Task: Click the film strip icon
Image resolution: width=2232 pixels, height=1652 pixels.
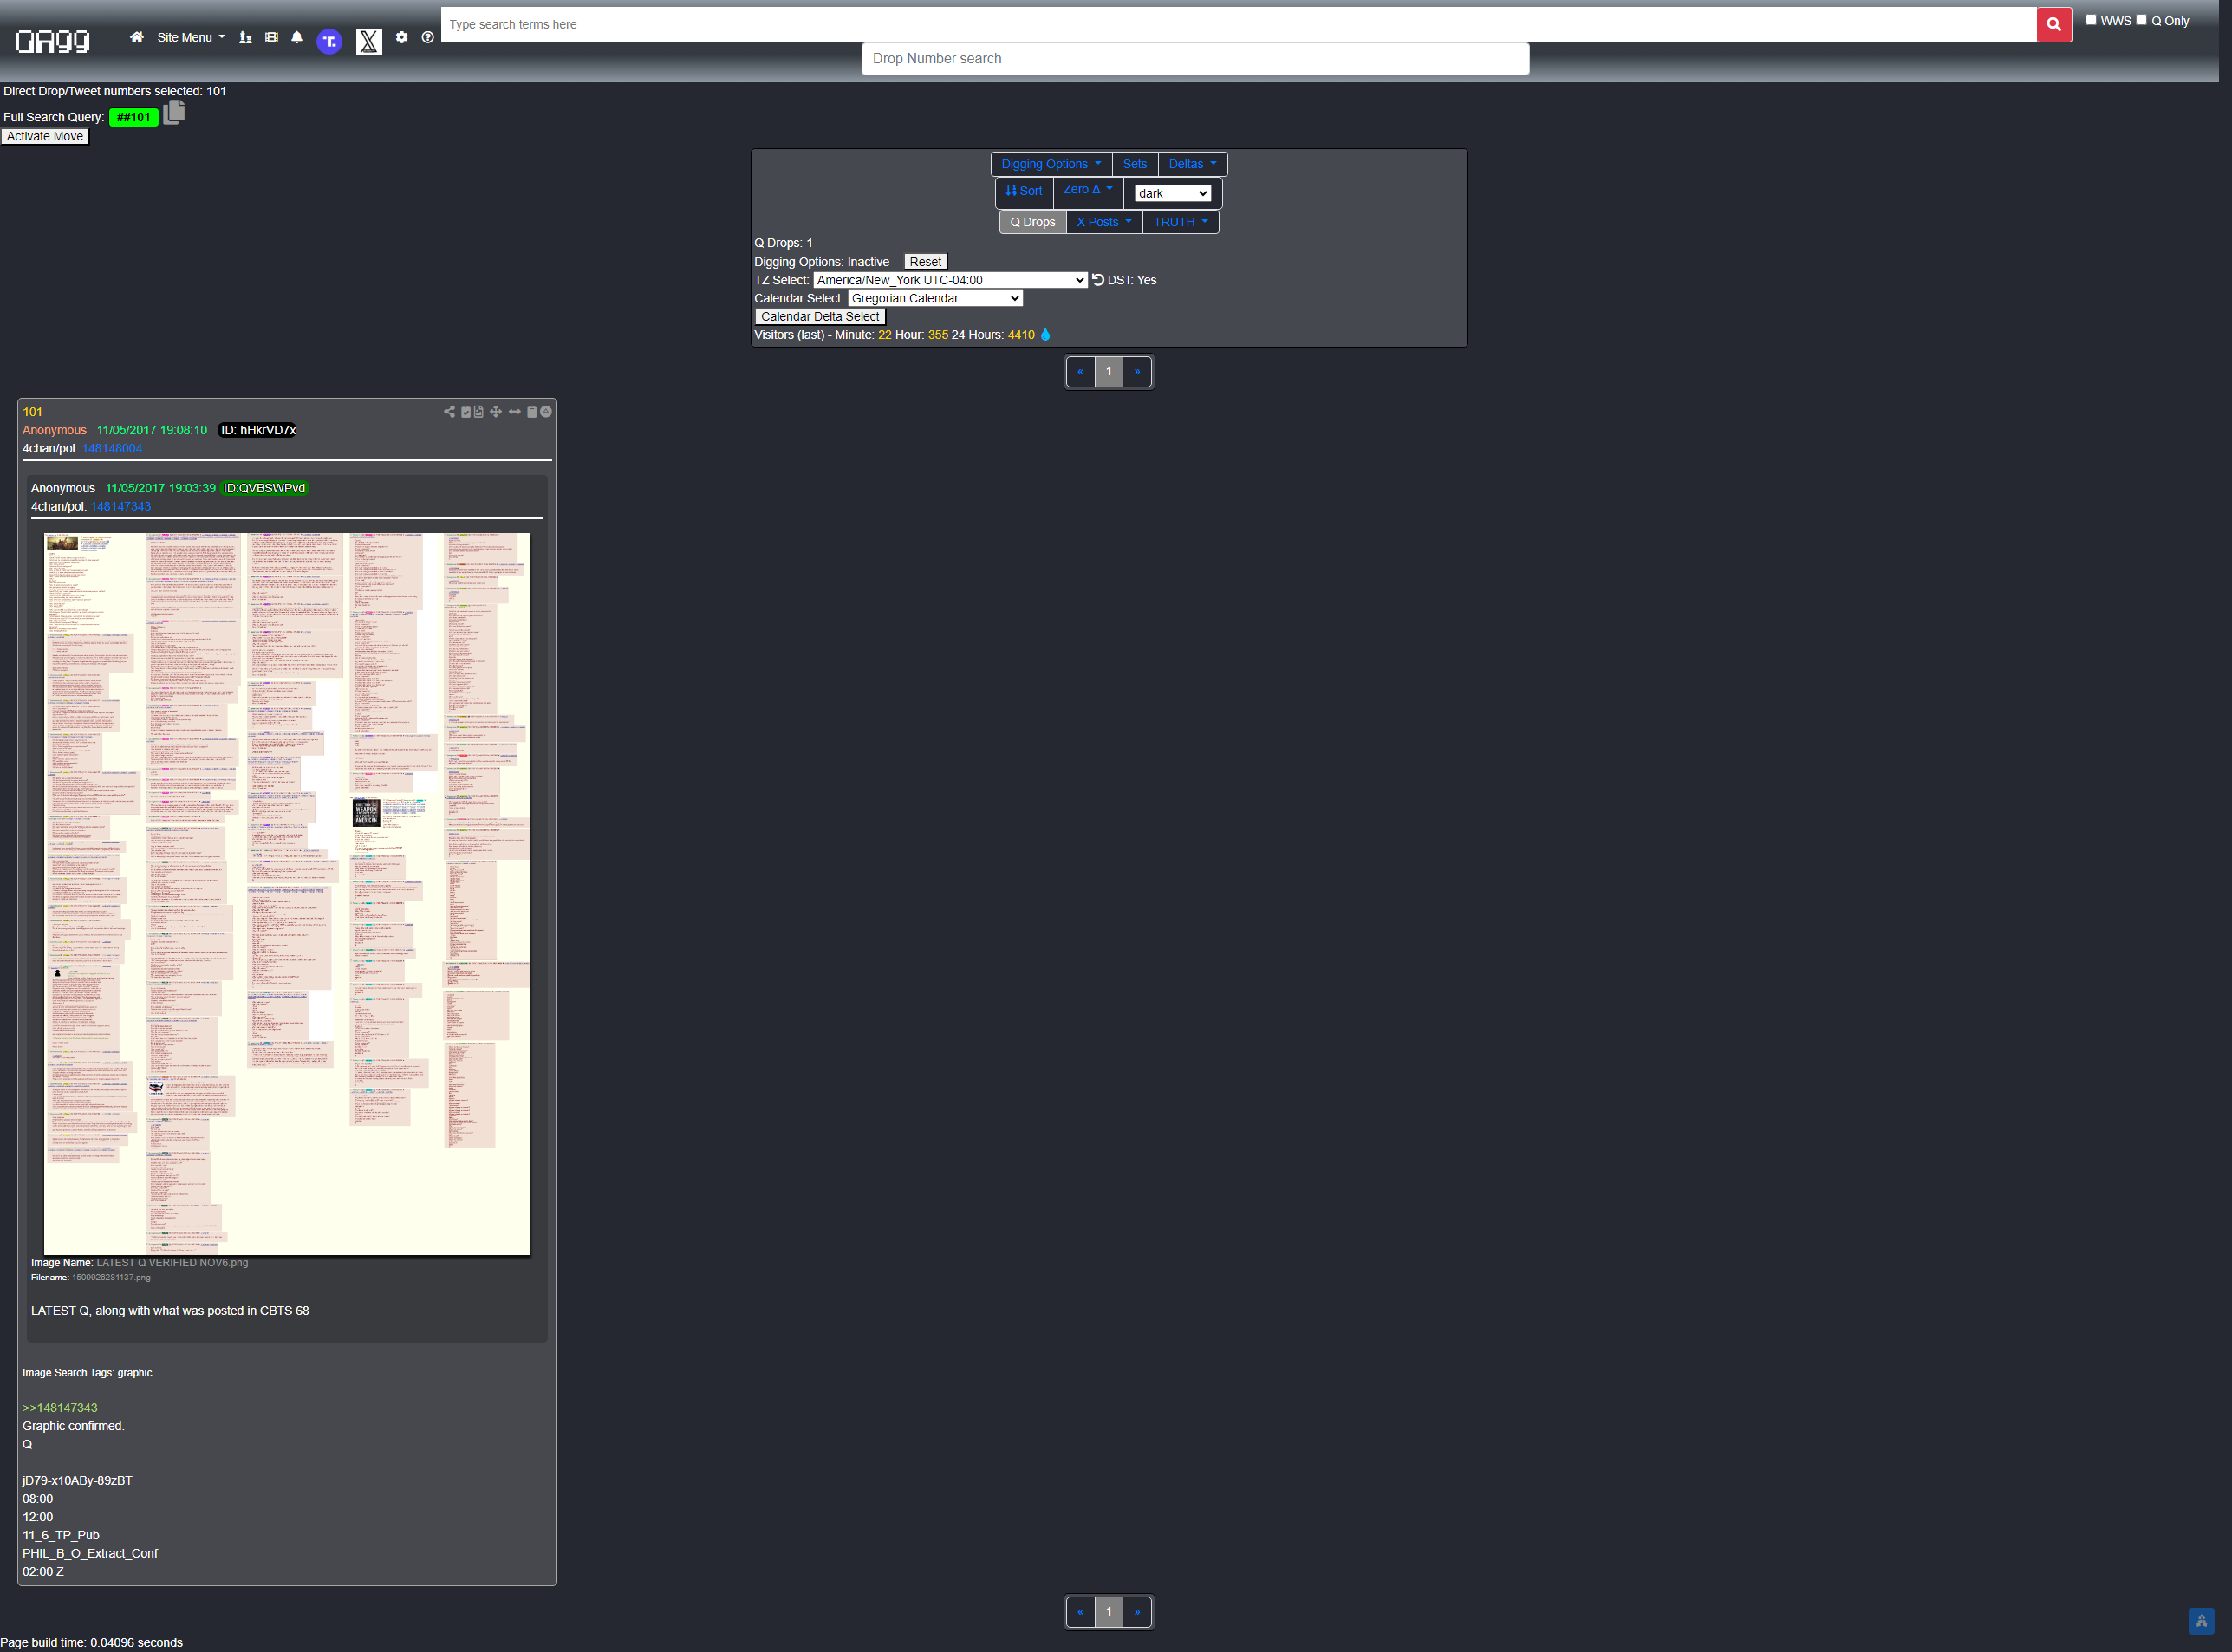Action: 271,37
